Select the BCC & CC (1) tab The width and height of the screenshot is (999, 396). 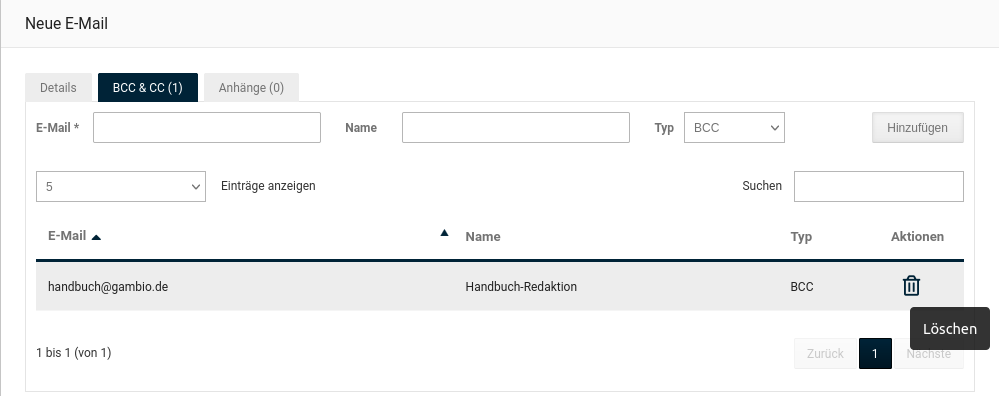[x=148, y=88]
